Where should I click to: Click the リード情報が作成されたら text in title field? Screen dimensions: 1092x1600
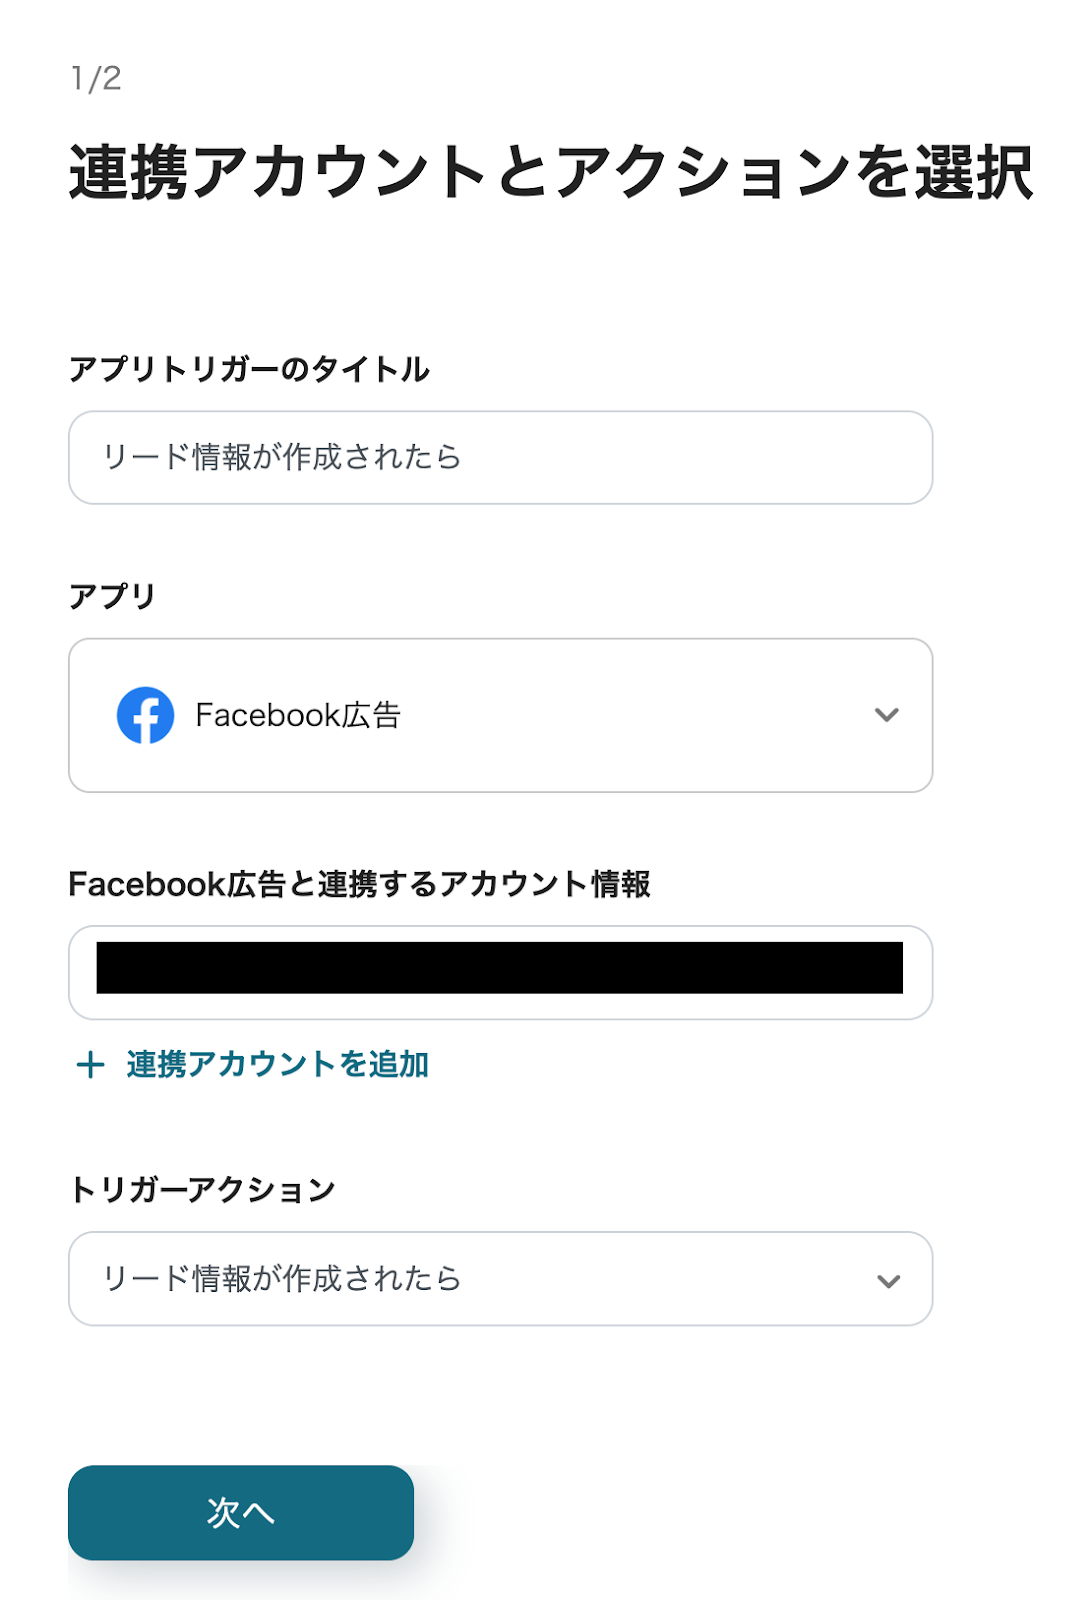282,458
